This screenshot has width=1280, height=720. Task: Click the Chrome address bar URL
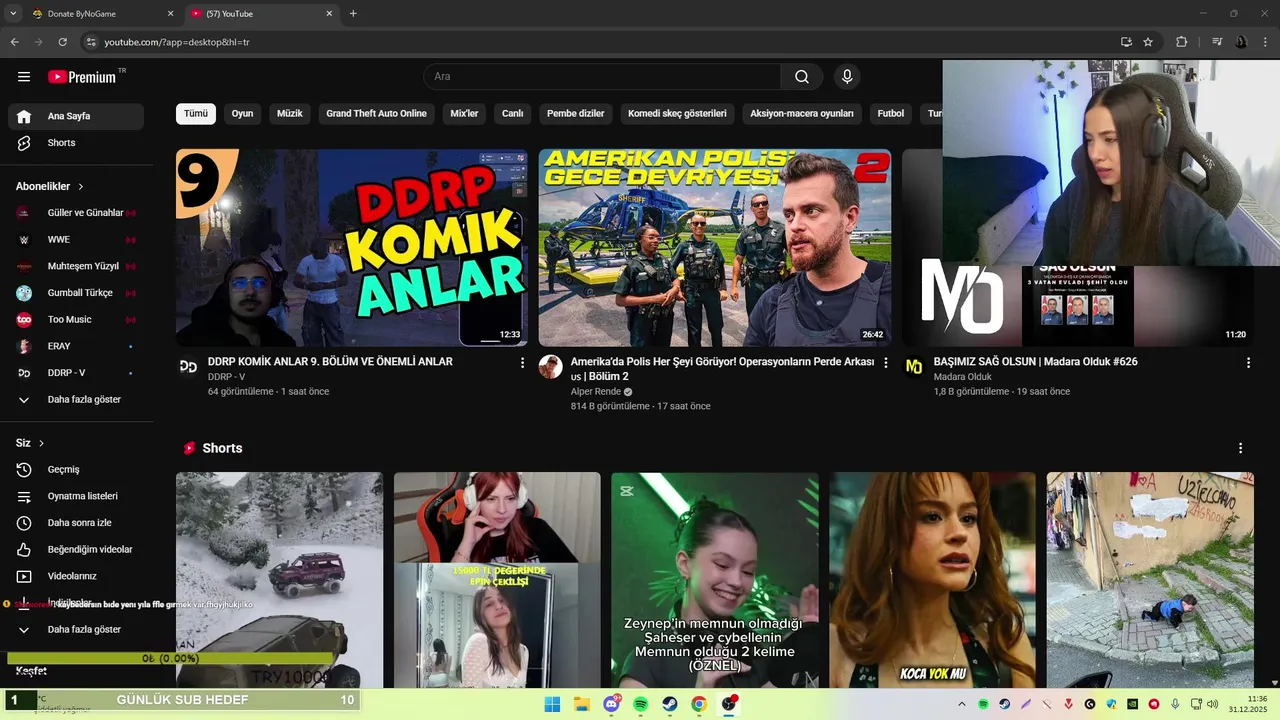[x=177, y=42]
